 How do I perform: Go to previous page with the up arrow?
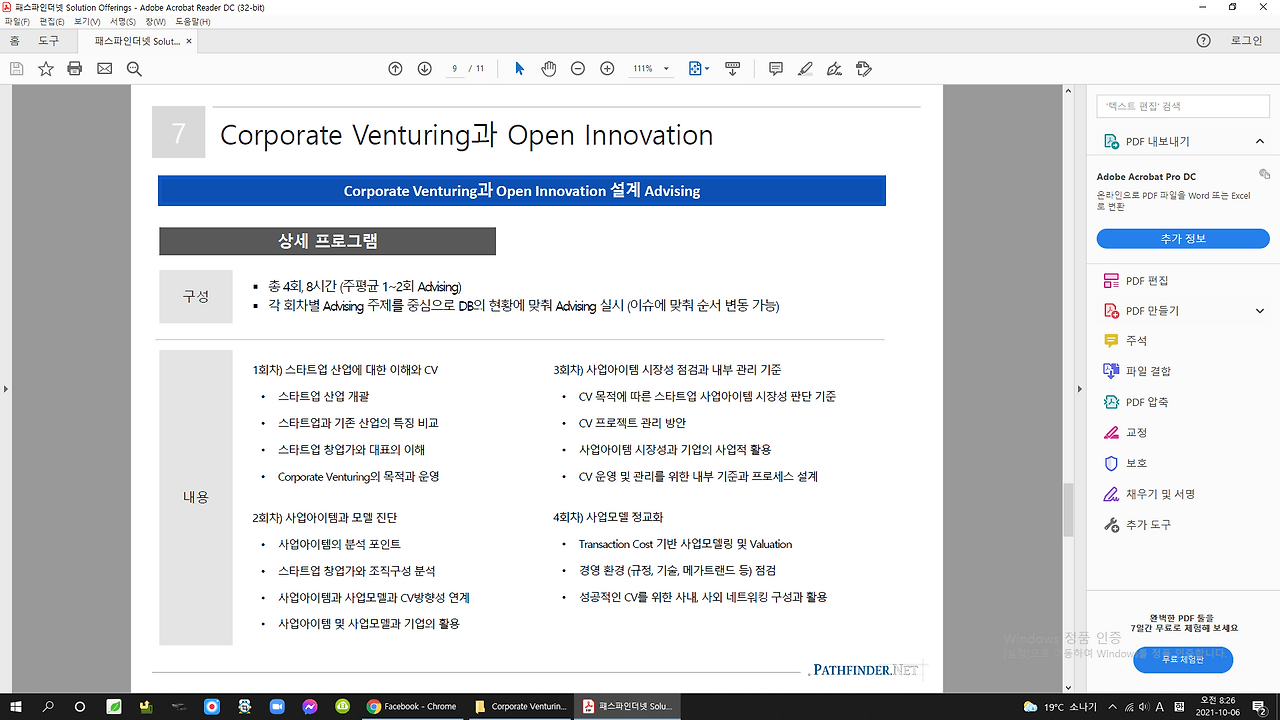pyautogui.click(x=395, y=69)
